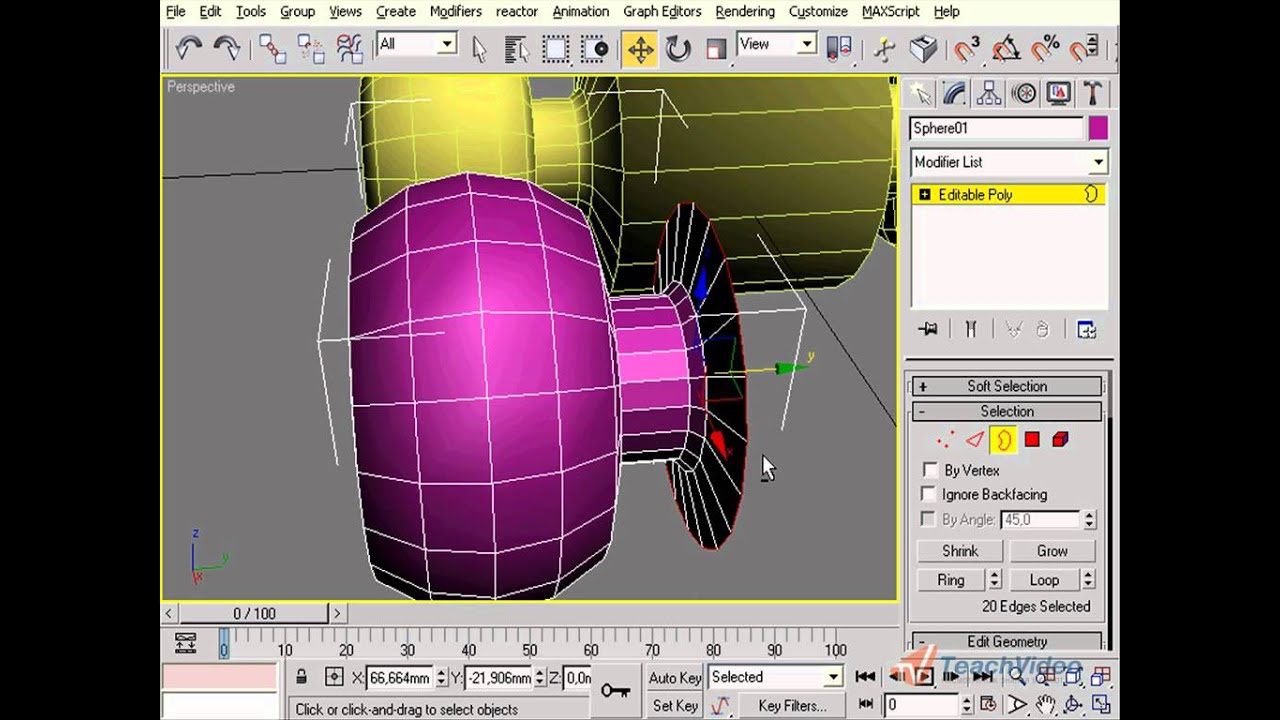Image resolution: width=1280 pixels, height=720 pixels.
Task: Activate the Select and Link tool
Action: 272,47
